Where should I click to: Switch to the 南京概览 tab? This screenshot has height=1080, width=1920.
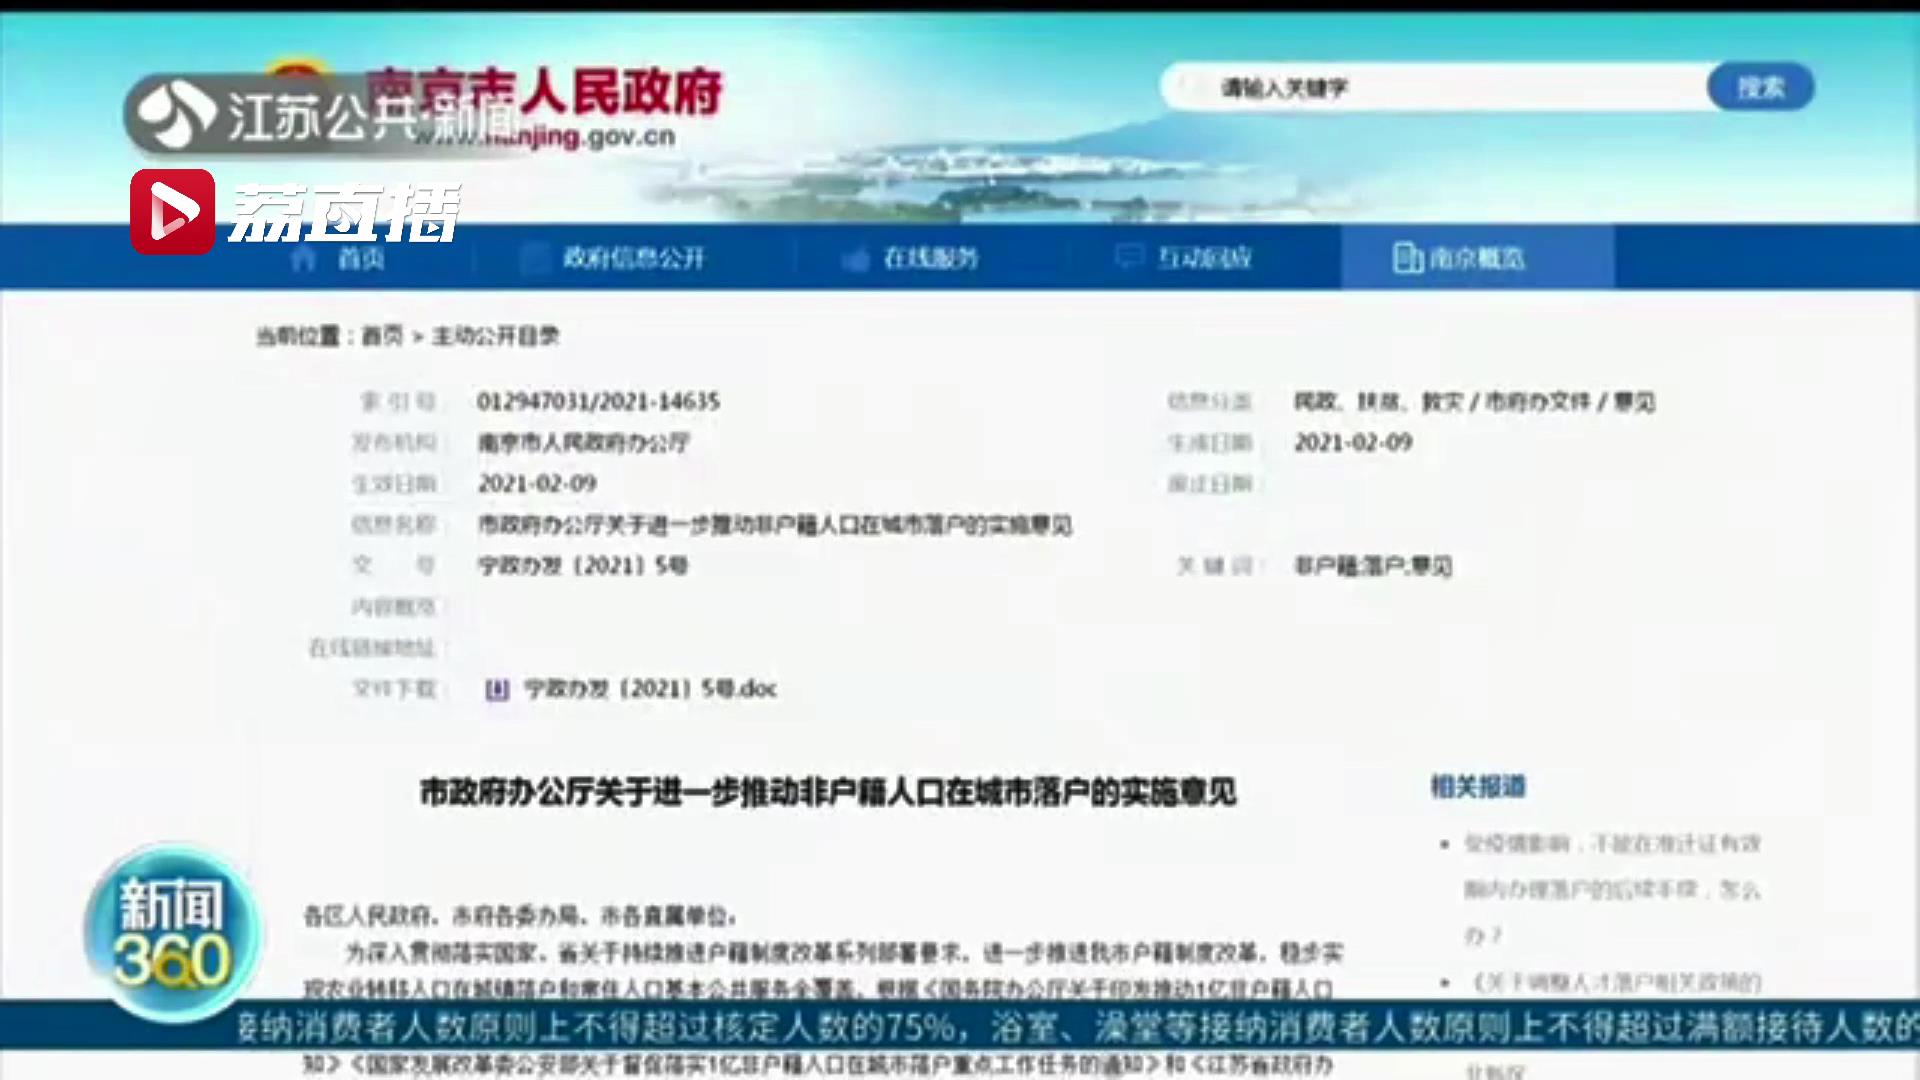1480,258
